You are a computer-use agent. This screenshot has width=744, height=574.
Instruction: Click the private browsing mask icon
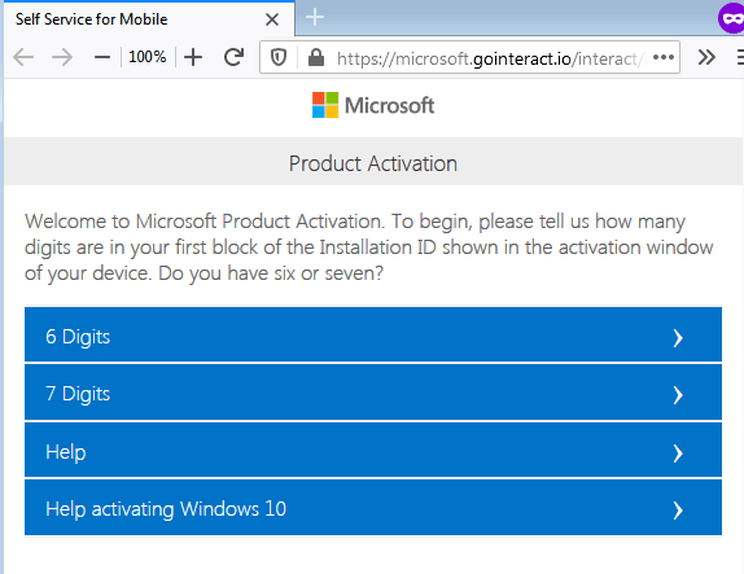732,19
